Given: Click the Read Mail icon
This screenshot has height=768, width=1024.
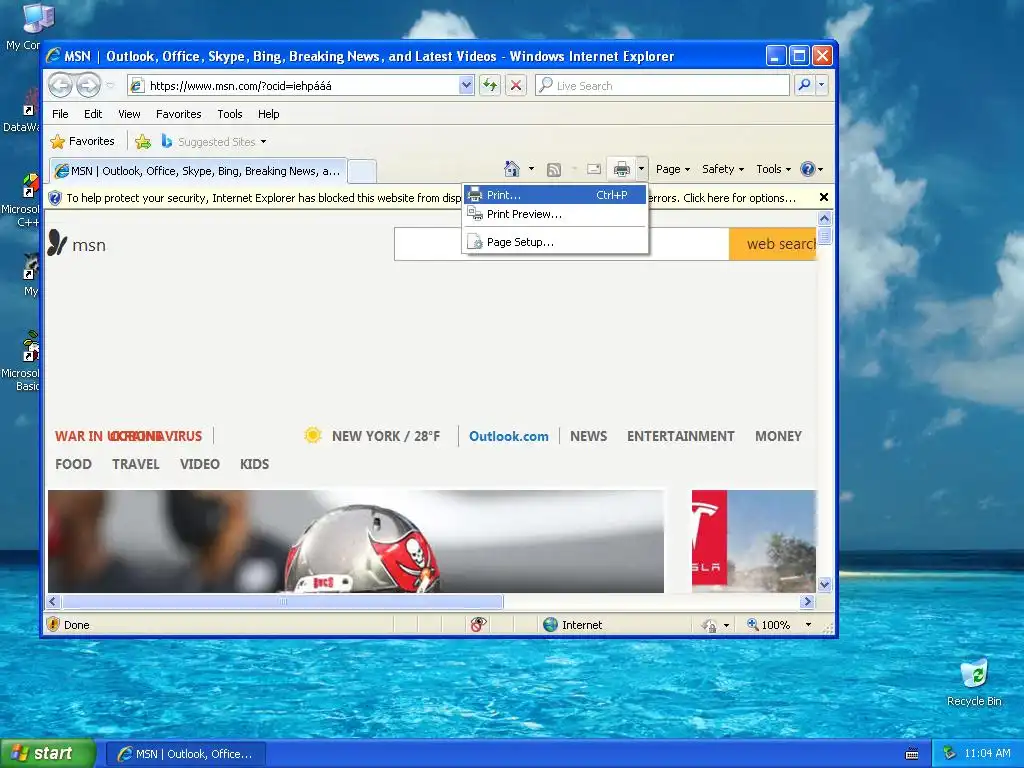Looking at the screenshot, I should [x=594, y=169].
